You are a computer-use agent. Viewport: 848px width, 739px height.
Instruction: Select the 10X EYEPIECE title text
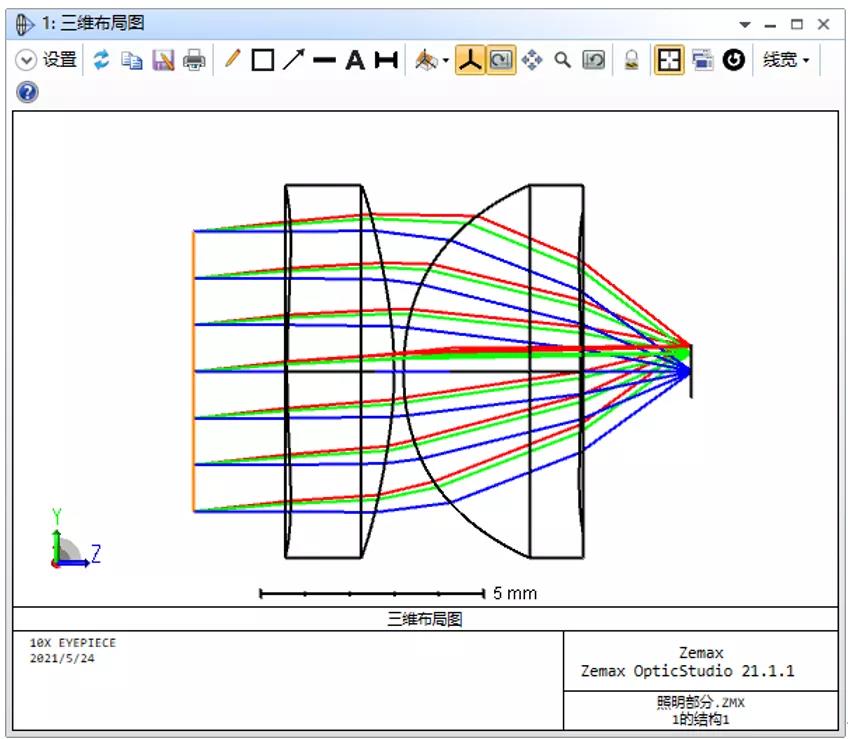pyautogui.click(x=72, y=643)
